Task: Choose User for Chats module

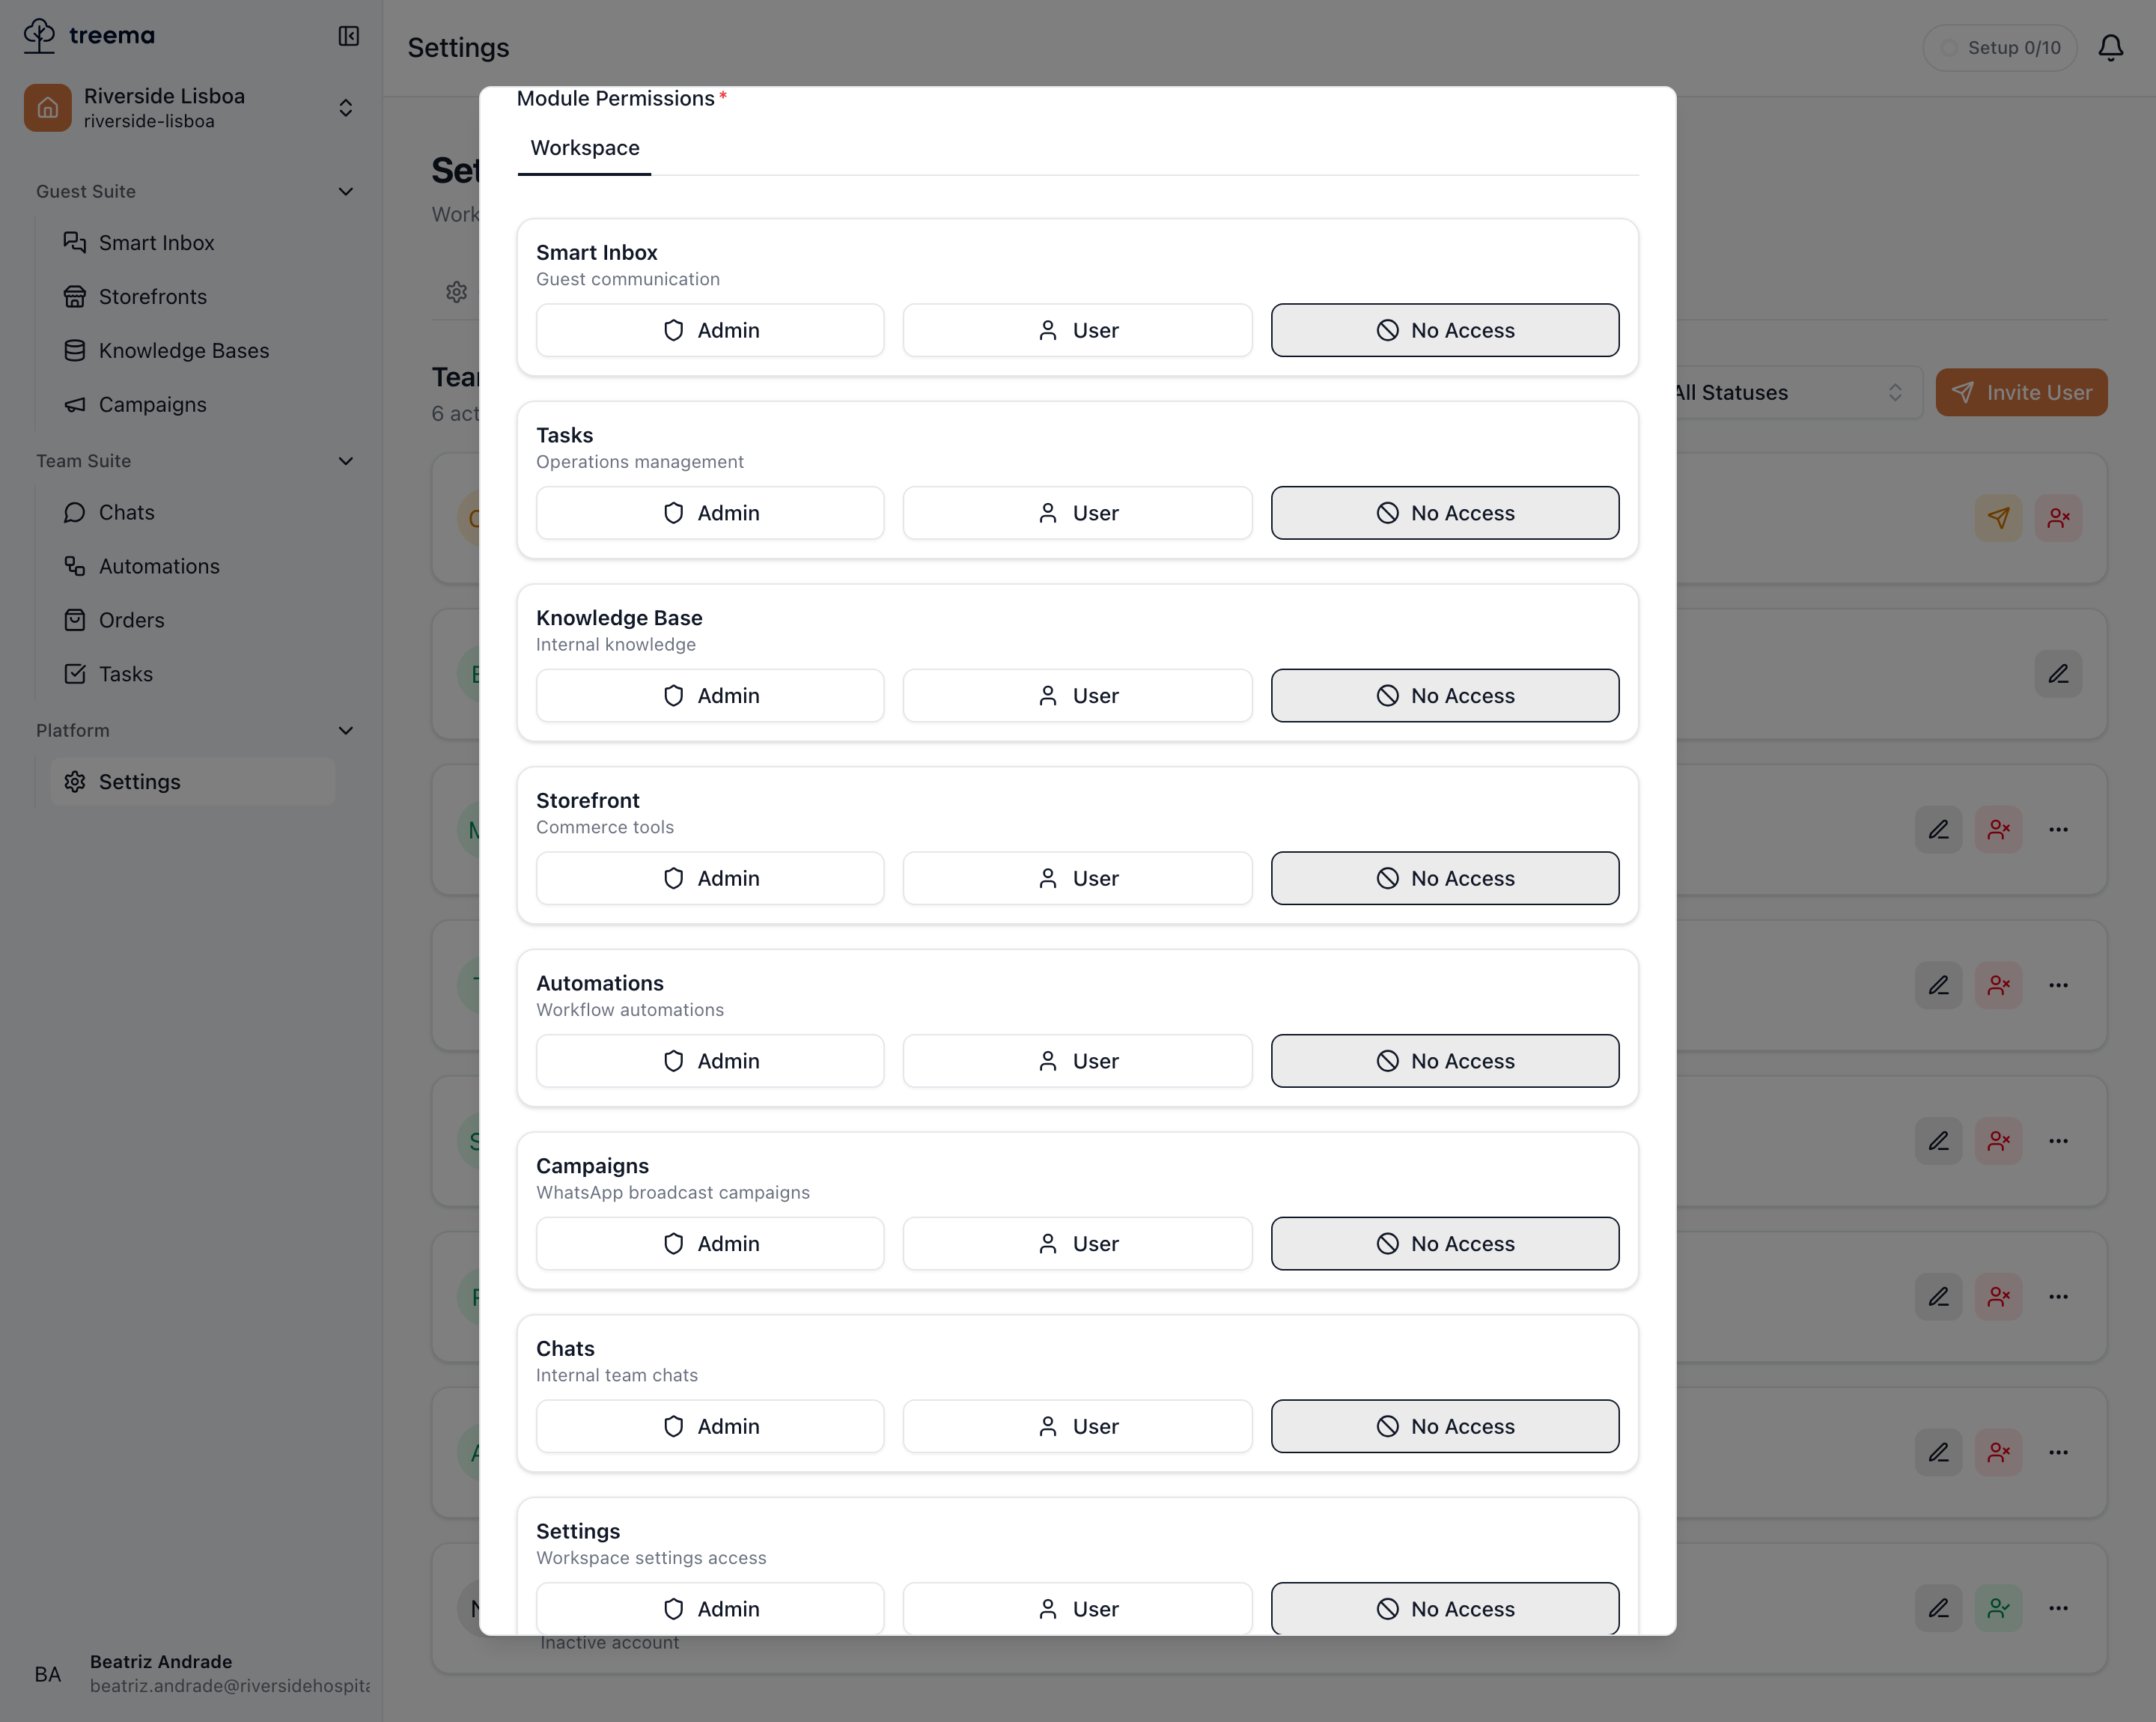Action: 1077,1427
